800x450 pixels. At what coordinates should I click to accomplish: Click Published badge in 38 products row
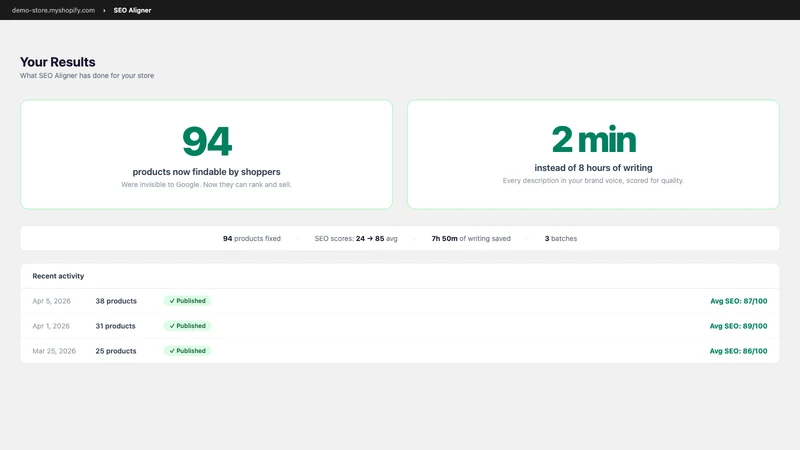click(187, 301)
